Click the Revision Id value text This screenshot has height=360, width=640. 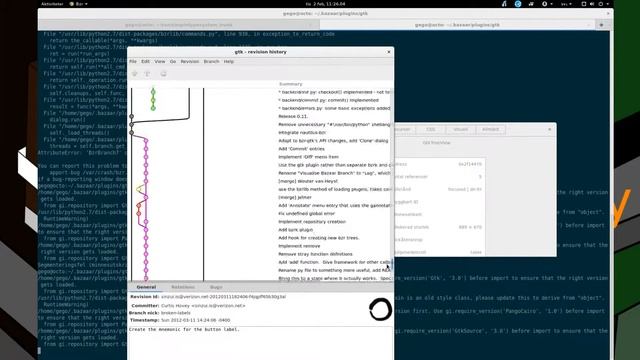click(223, 297)
